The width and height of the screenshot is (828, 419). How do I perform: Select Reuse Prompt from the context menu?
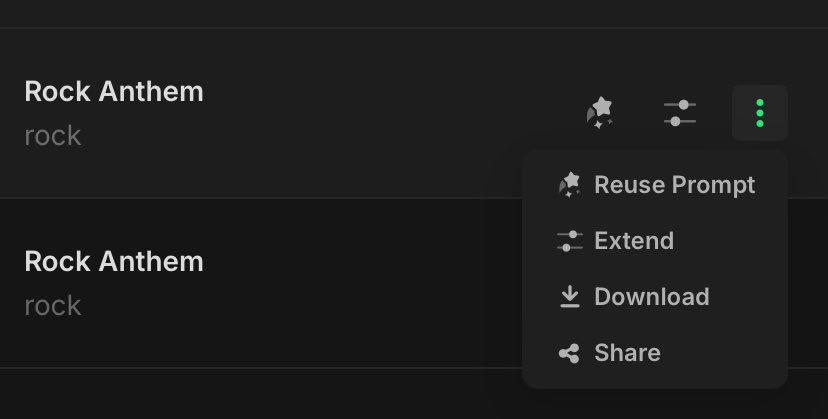pos(674,185)
